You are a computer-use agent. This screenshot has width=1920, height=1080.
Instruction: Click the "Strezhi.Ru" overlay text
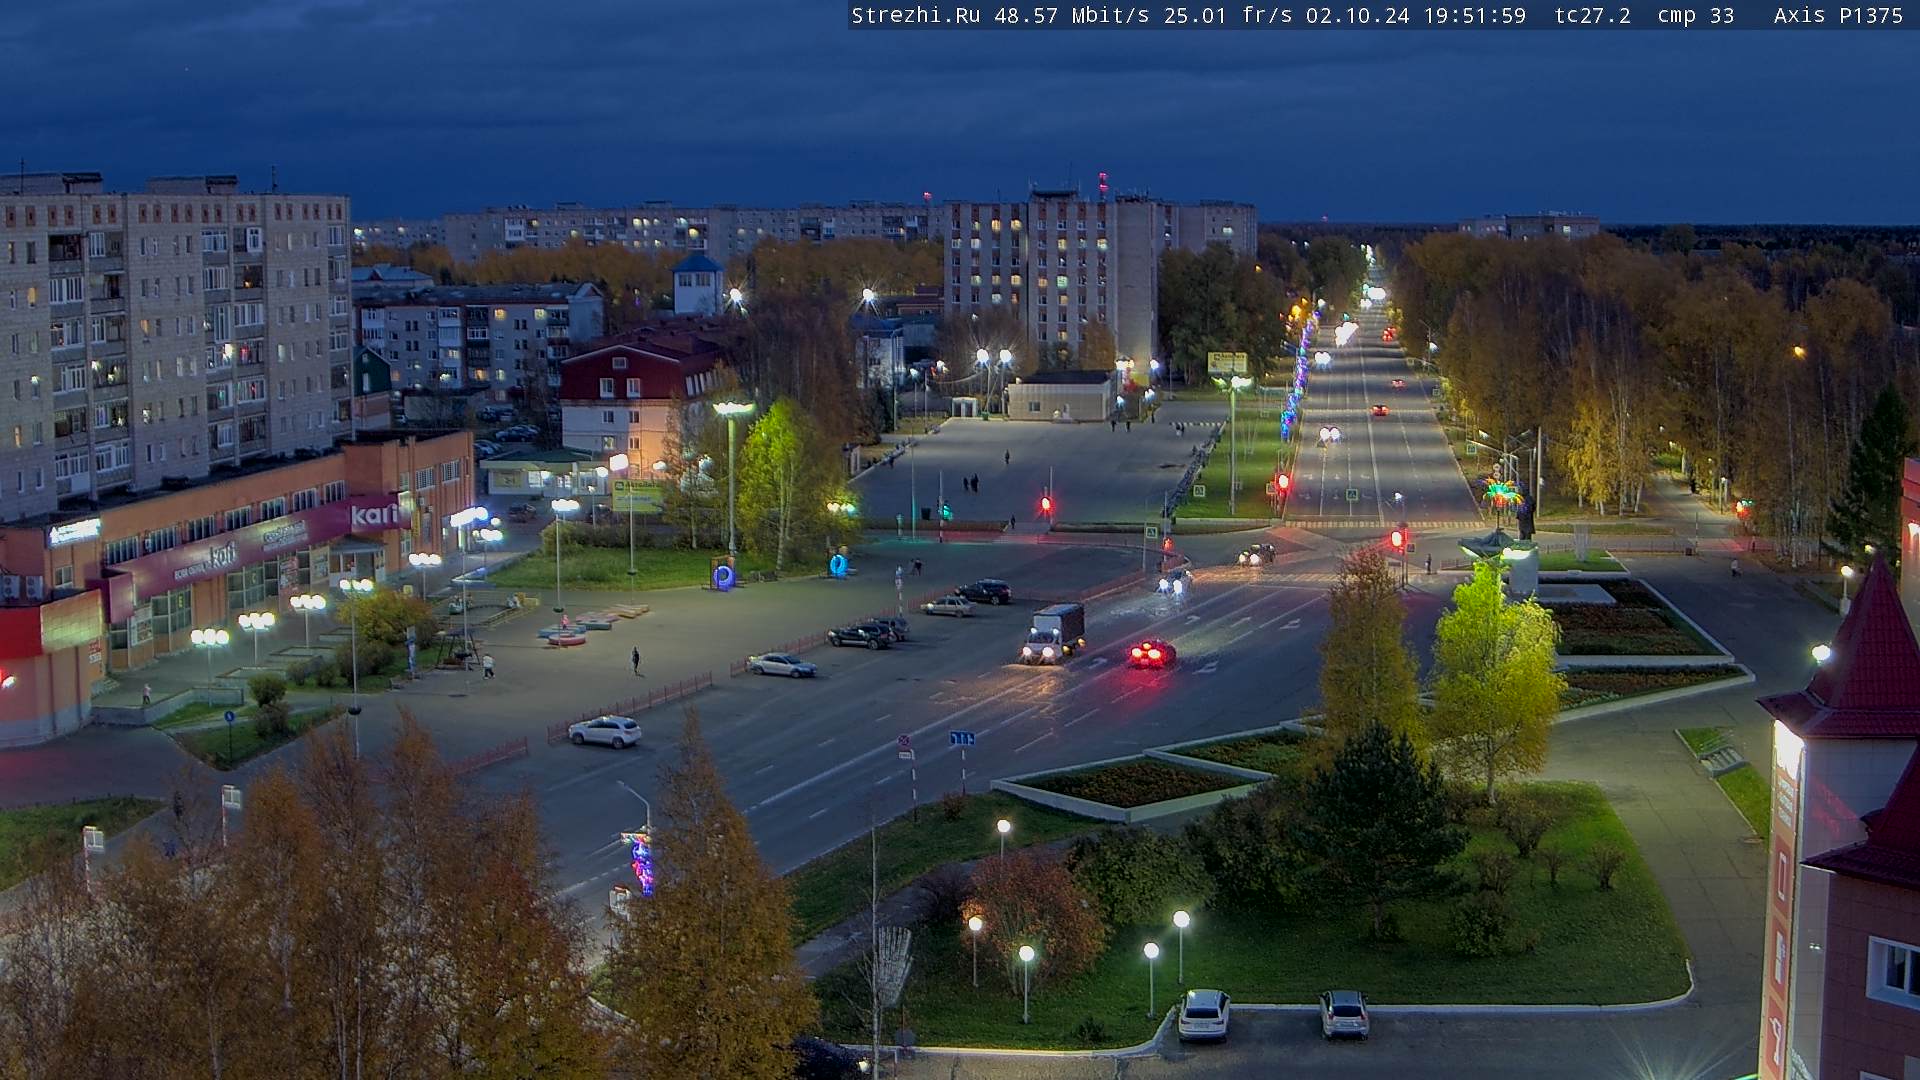(915, 16)
